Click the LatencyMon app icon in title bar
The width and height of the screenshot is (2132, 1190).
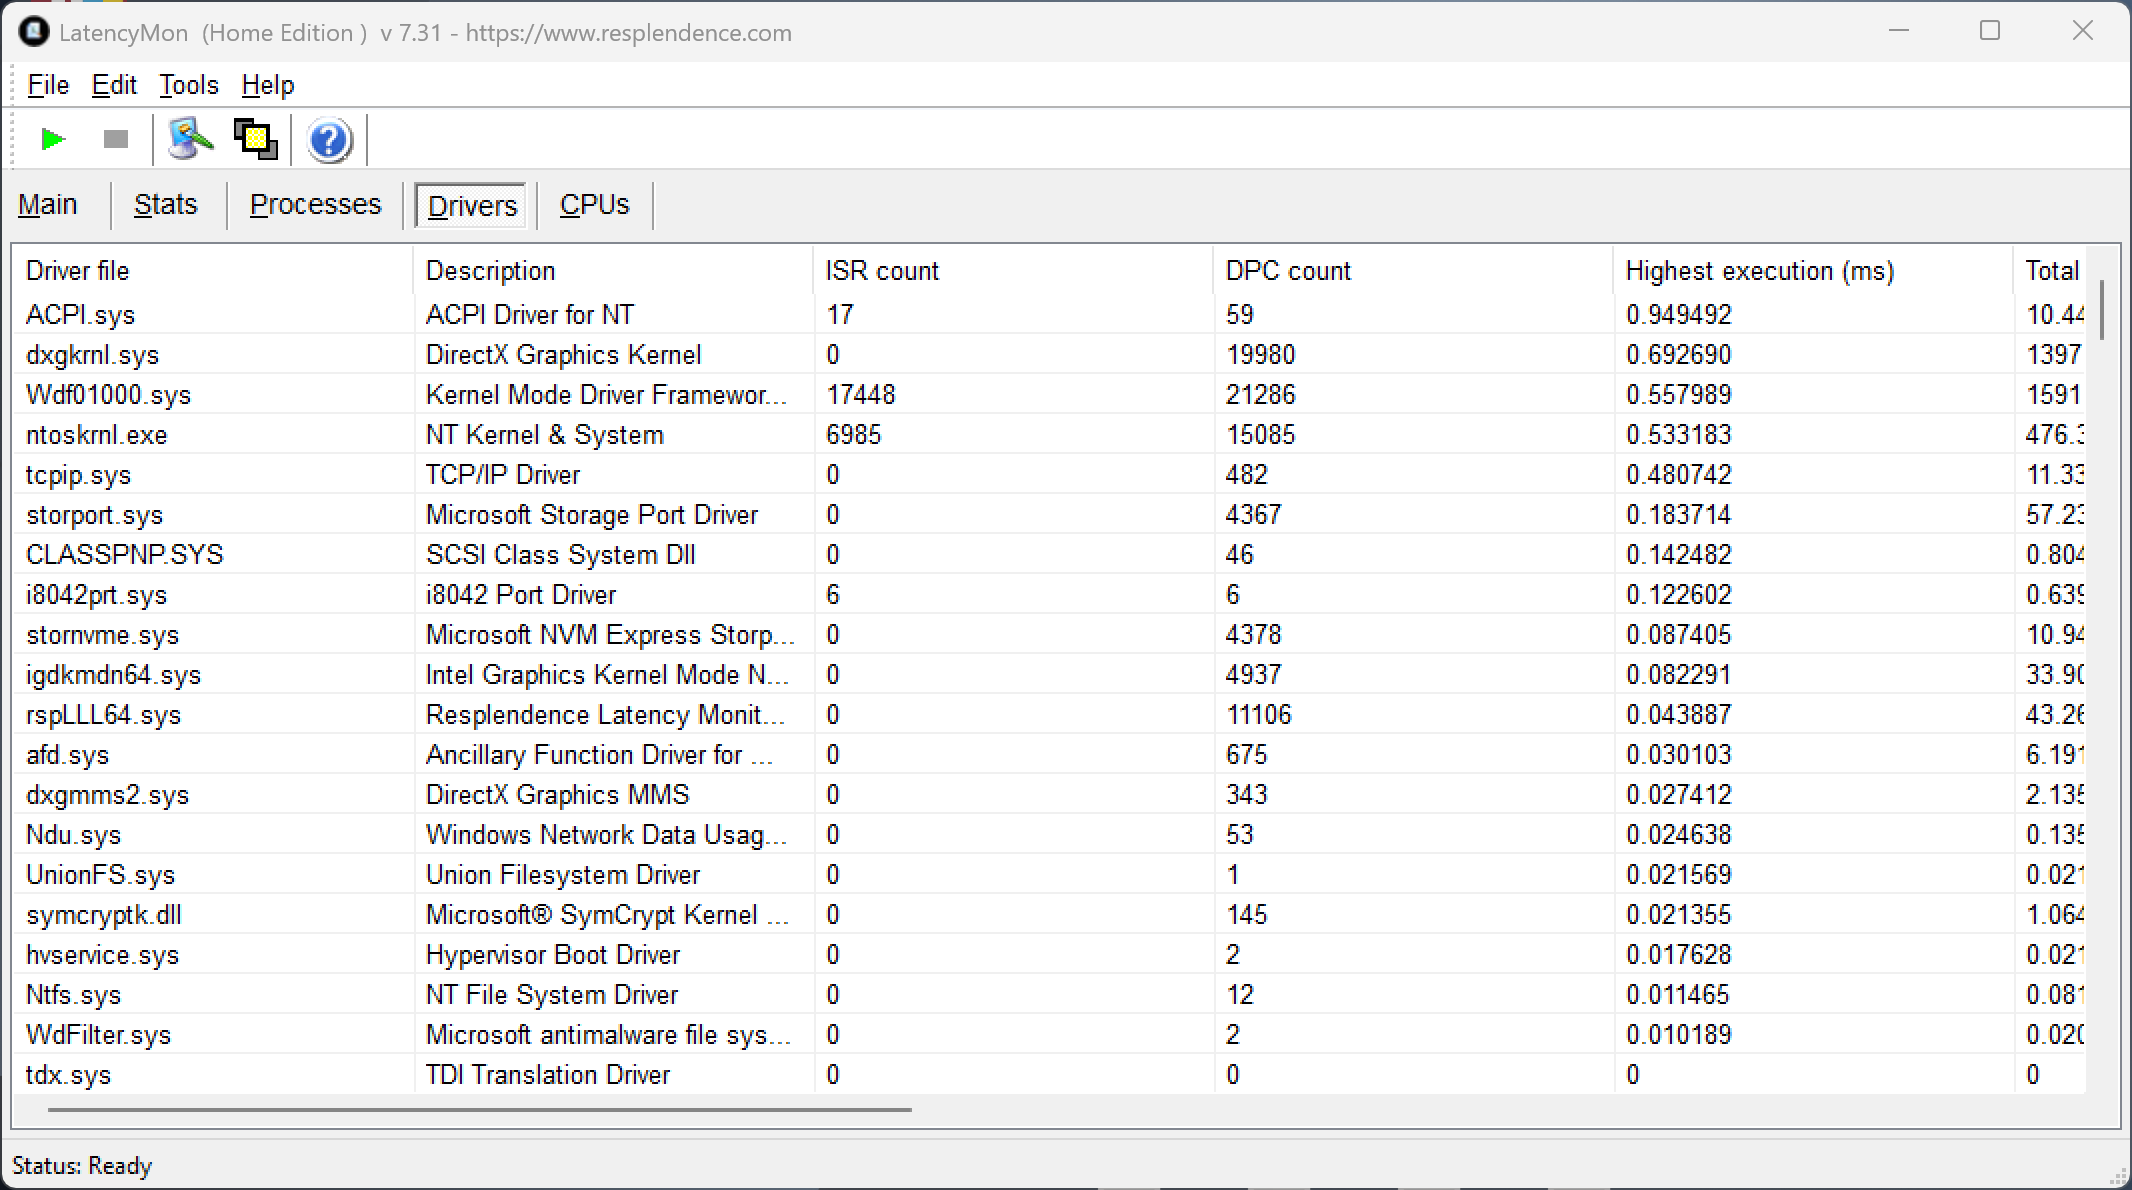33,32
